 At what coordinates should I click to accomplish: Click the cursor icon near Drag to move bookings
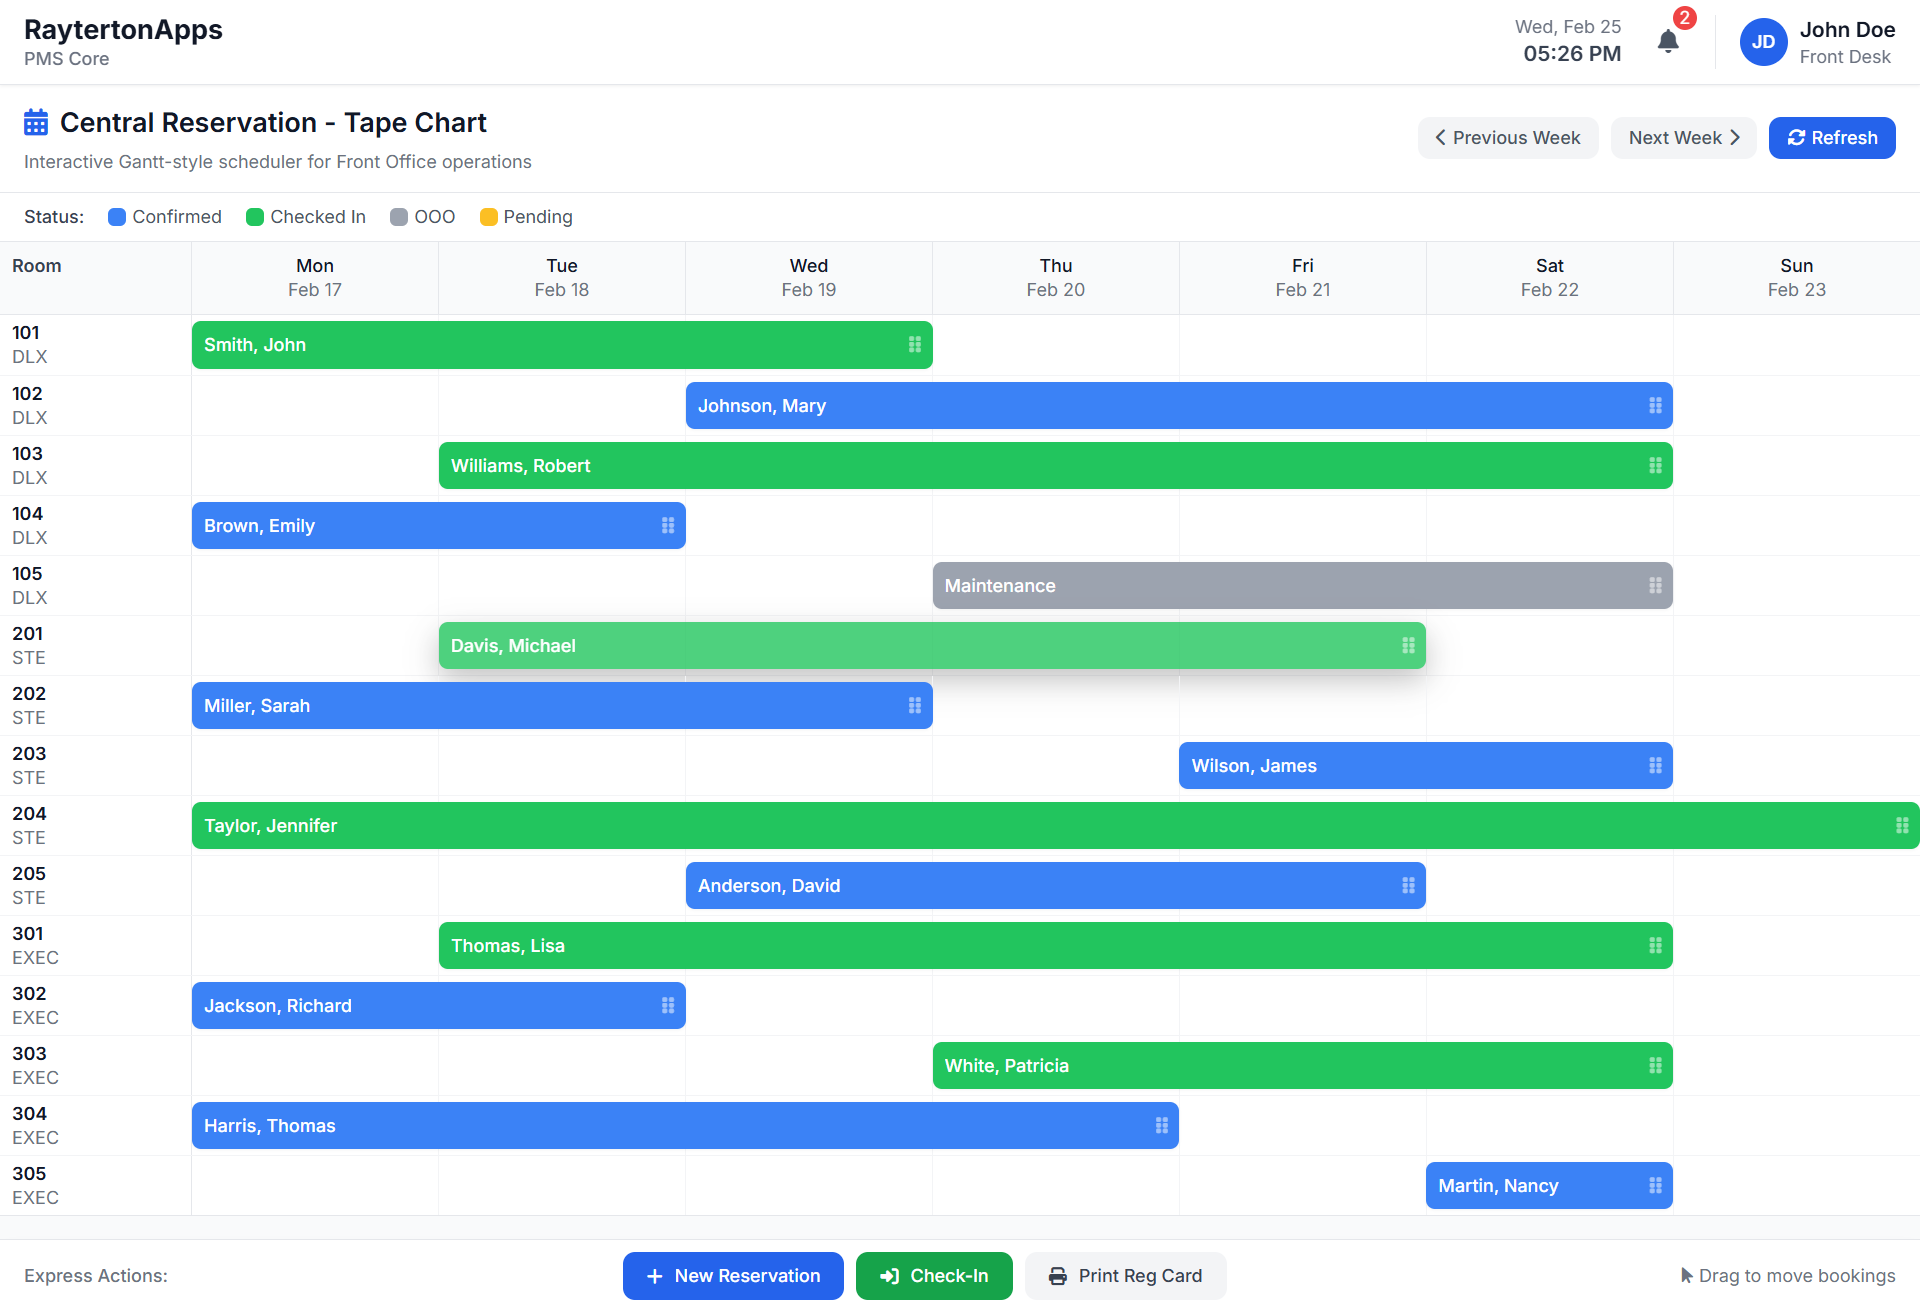tap(1688, 1276)
